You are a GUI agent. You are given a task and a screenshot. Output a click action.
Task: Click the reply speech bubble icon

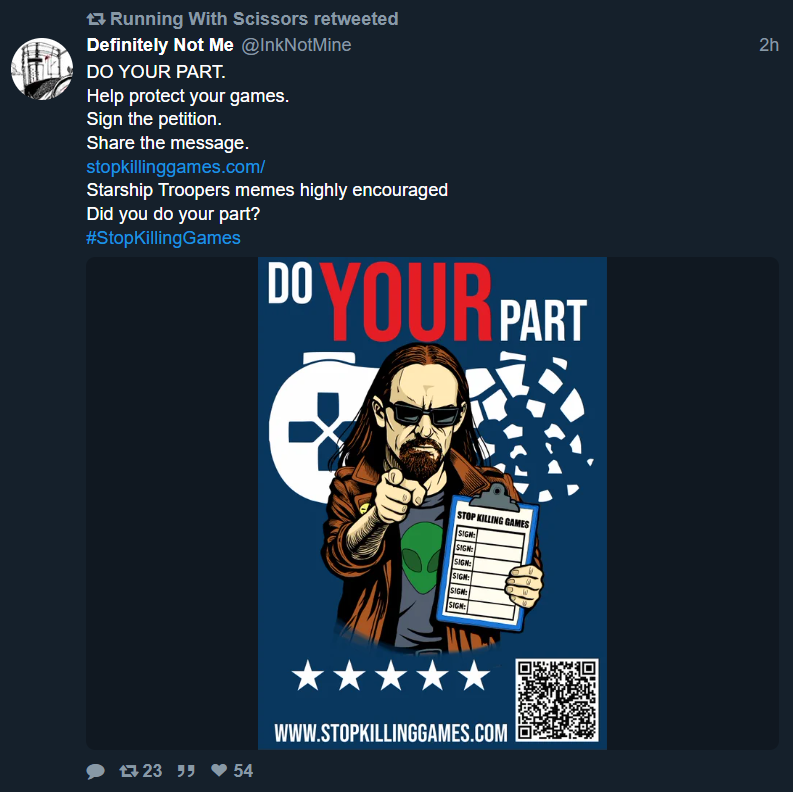coord(95,771)
